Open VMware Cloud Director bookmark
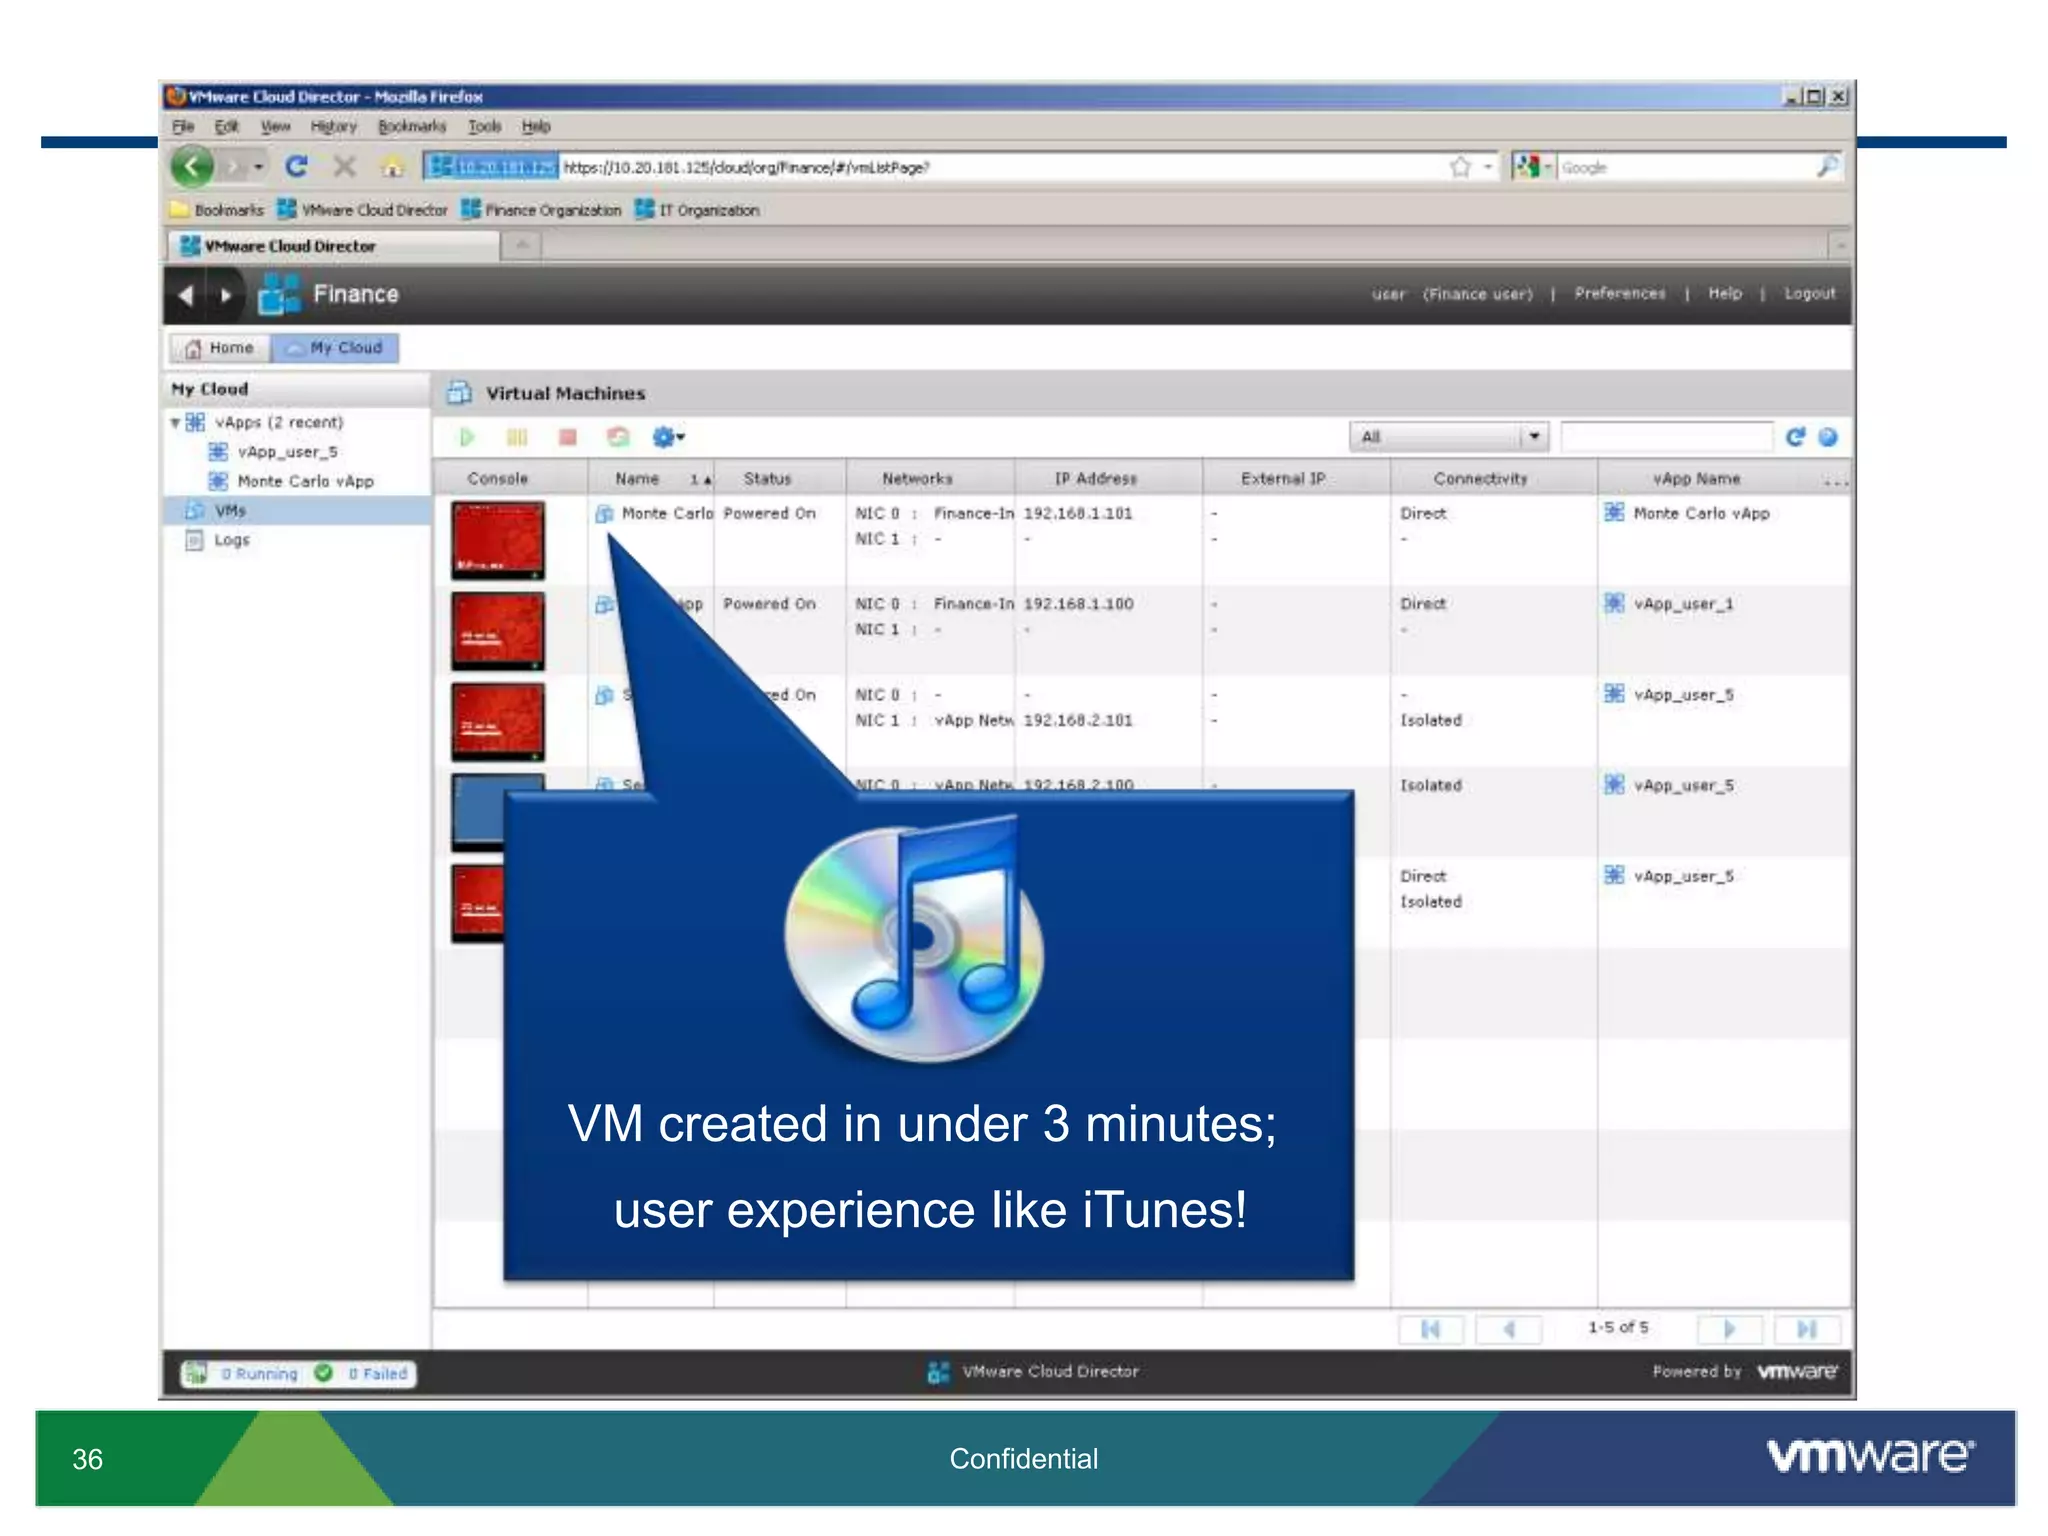Screen dimensions: 2048x1536 (363, 210)
